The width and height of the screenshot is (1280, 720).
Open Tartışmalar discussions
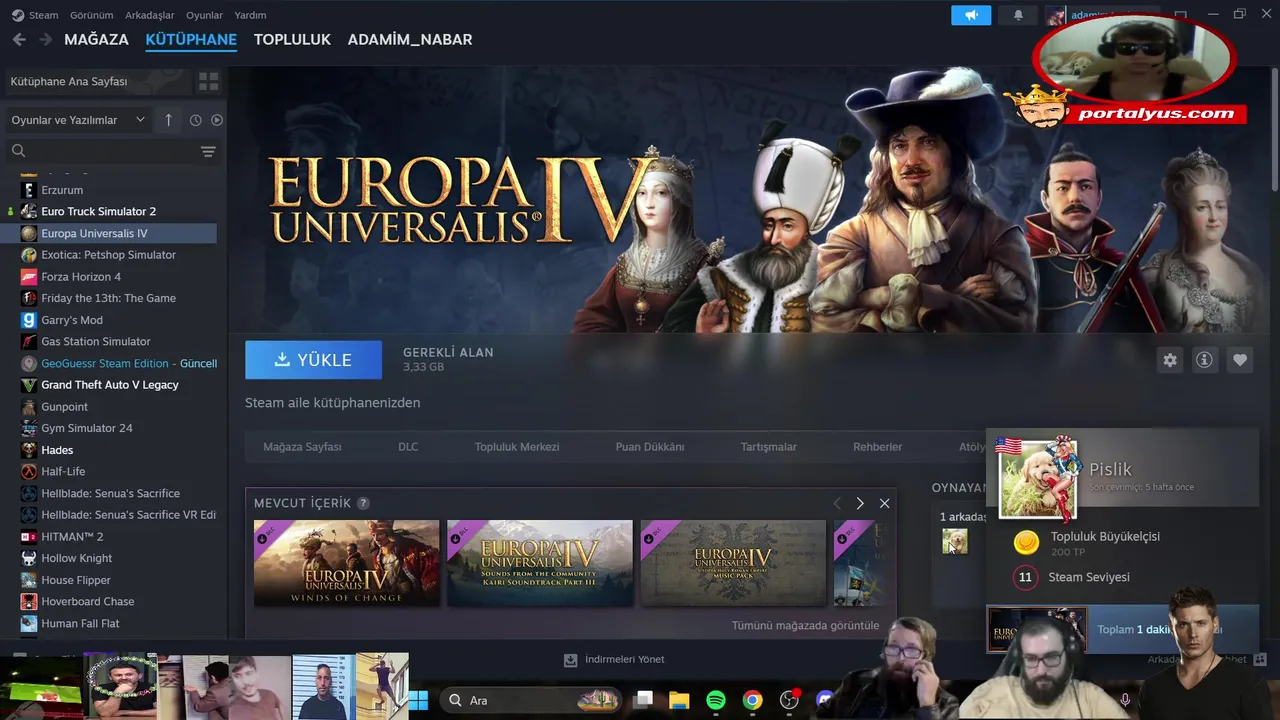(769, 447)
